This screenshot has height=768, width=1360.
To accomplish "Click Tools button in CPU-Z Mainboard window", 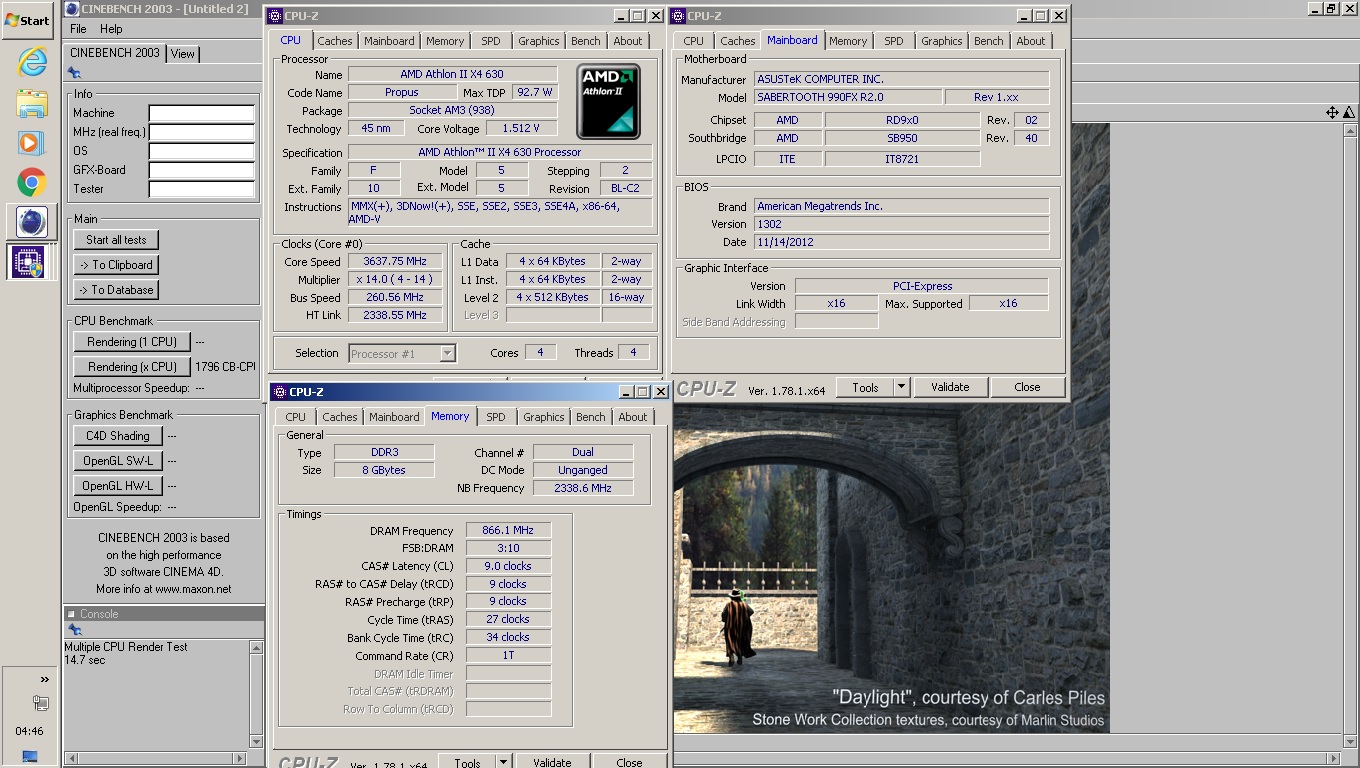I will click(x=865, y=387).
